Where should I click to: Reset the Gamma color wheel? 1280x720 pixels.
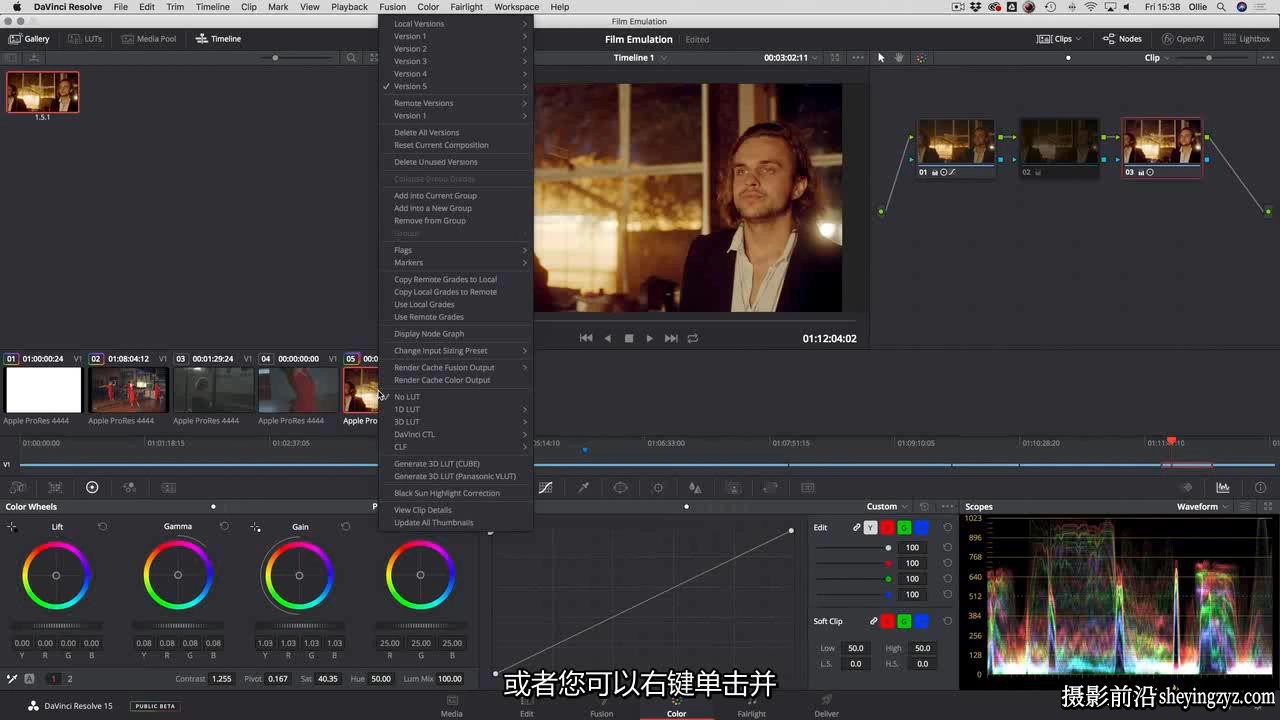224,526
